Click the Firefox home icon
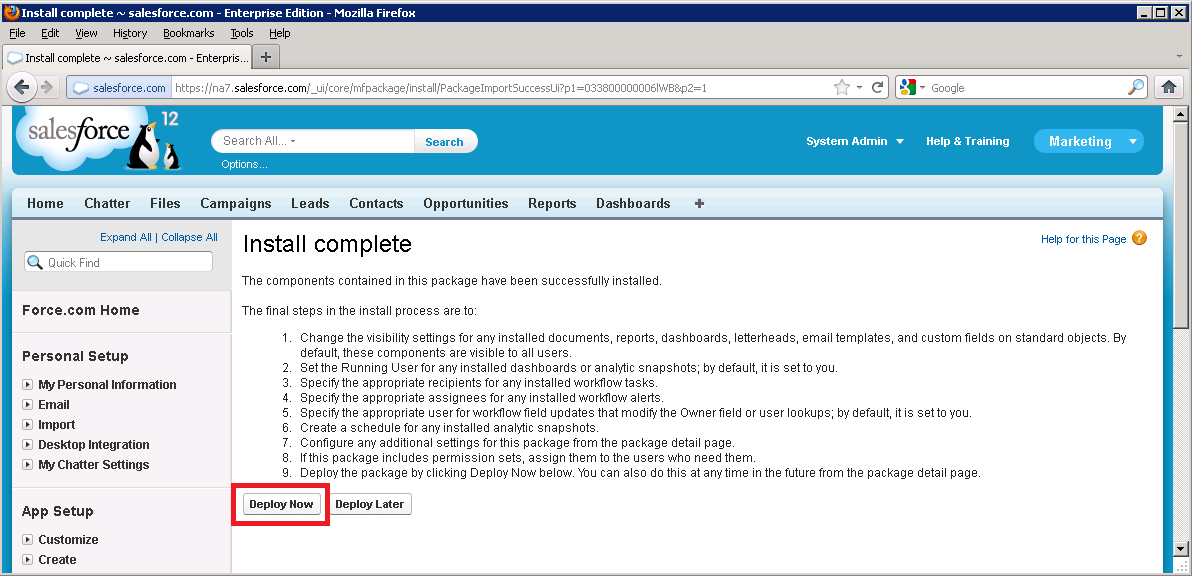Screen dimensions: 1192x576 (1169, 88)
